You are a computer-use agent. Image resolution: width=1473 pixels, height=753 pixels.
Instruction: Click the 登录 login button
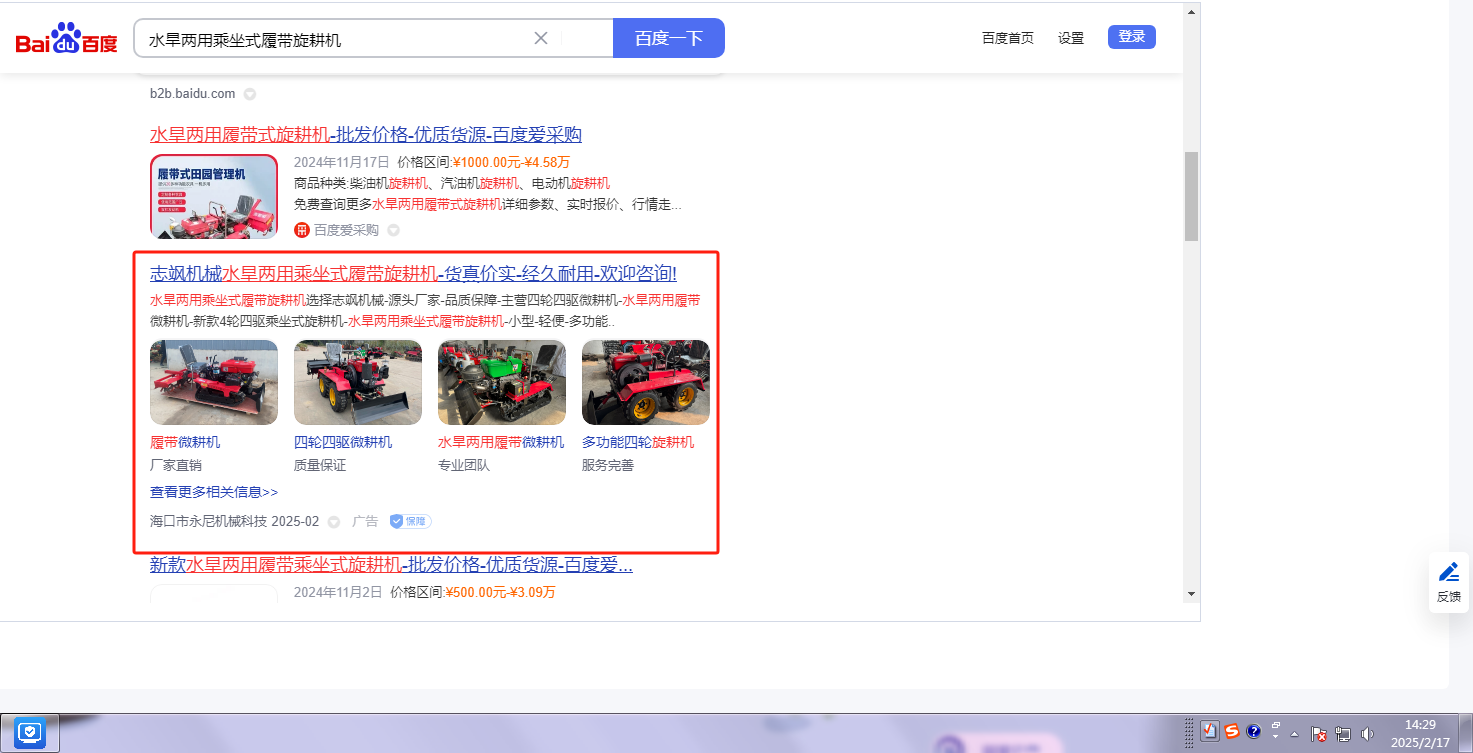click(1132, 37)
